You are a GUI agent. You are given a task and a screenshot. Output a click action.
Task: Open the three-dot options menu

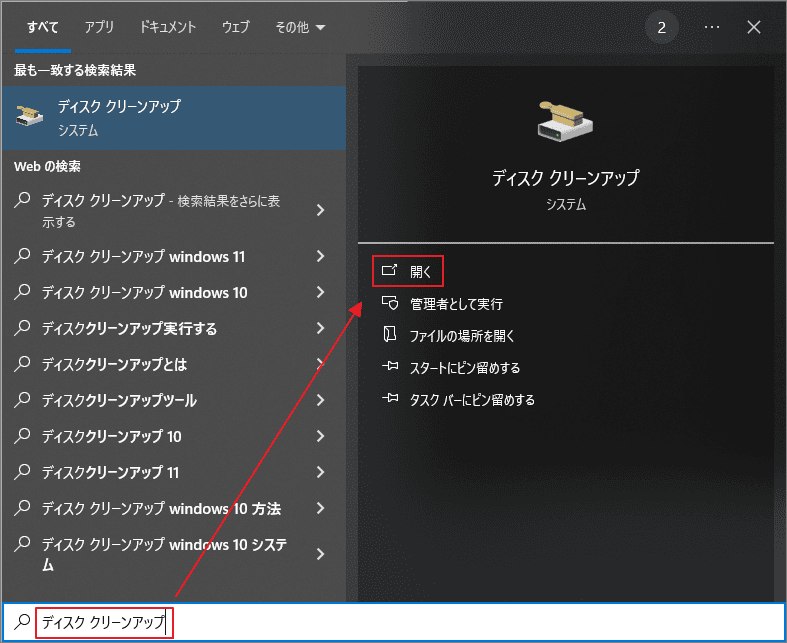click(x=712, y=27)
